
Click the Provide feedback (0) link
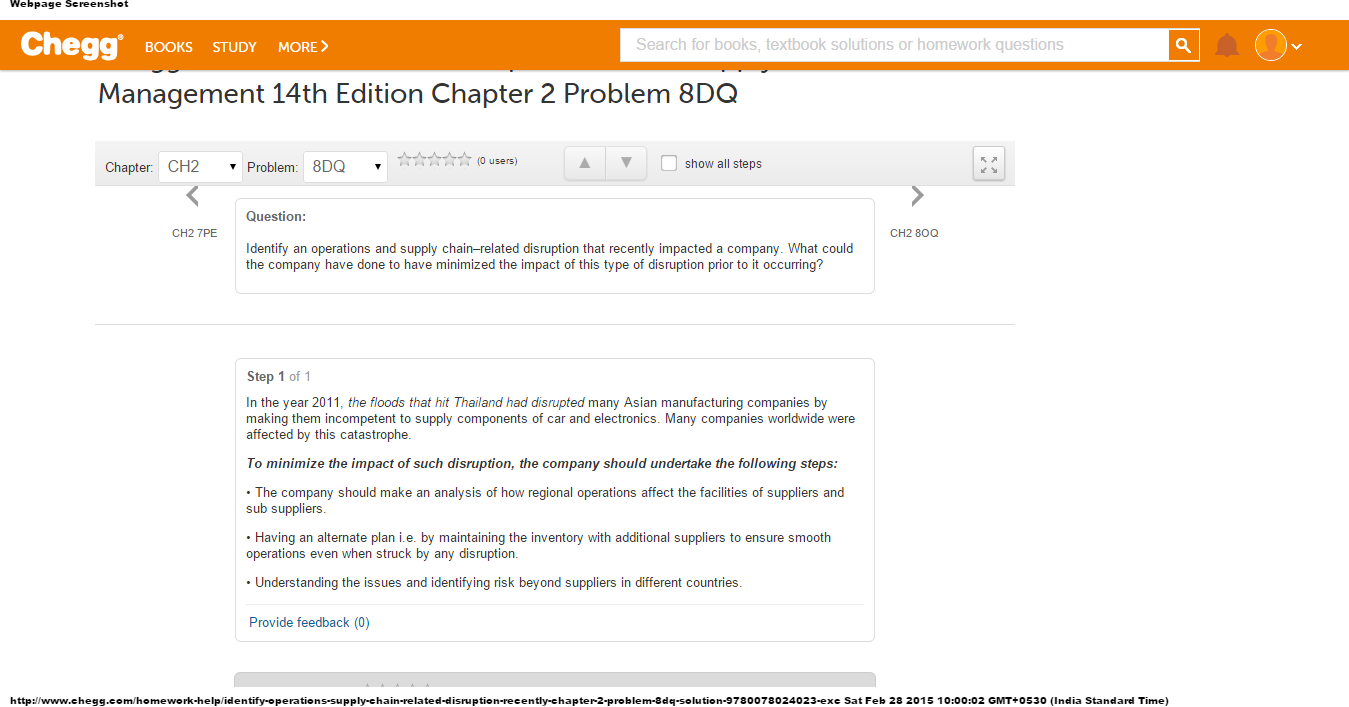(x=309, y=622)
